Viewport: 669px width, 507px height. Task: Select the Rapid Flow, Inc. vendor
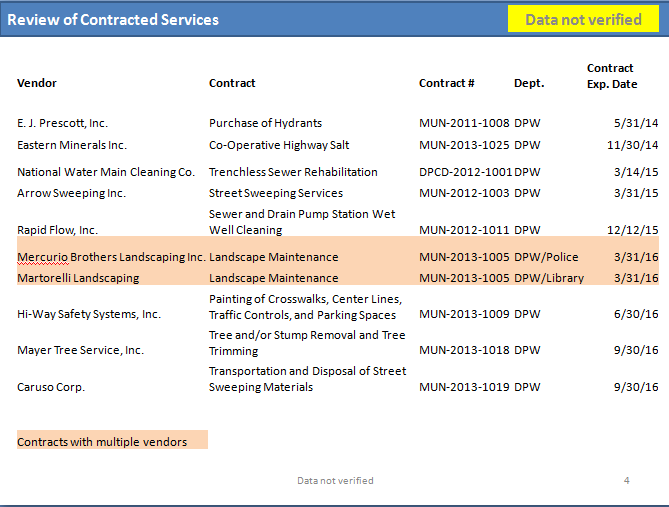click(x=58, y=230)
